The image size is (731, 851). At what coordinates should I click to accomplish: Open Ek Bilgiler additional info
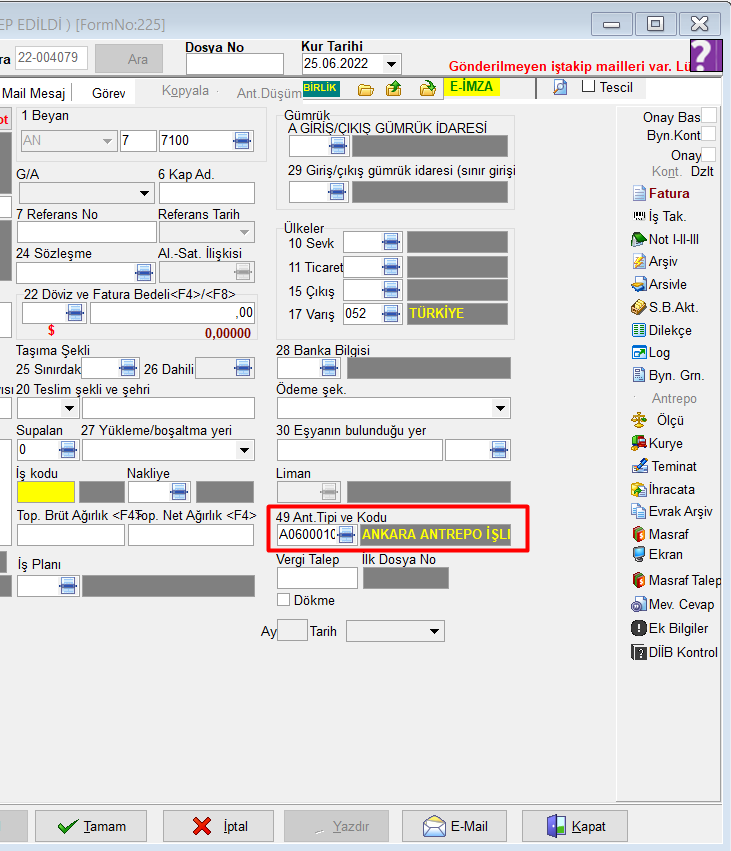click(641, 629)
